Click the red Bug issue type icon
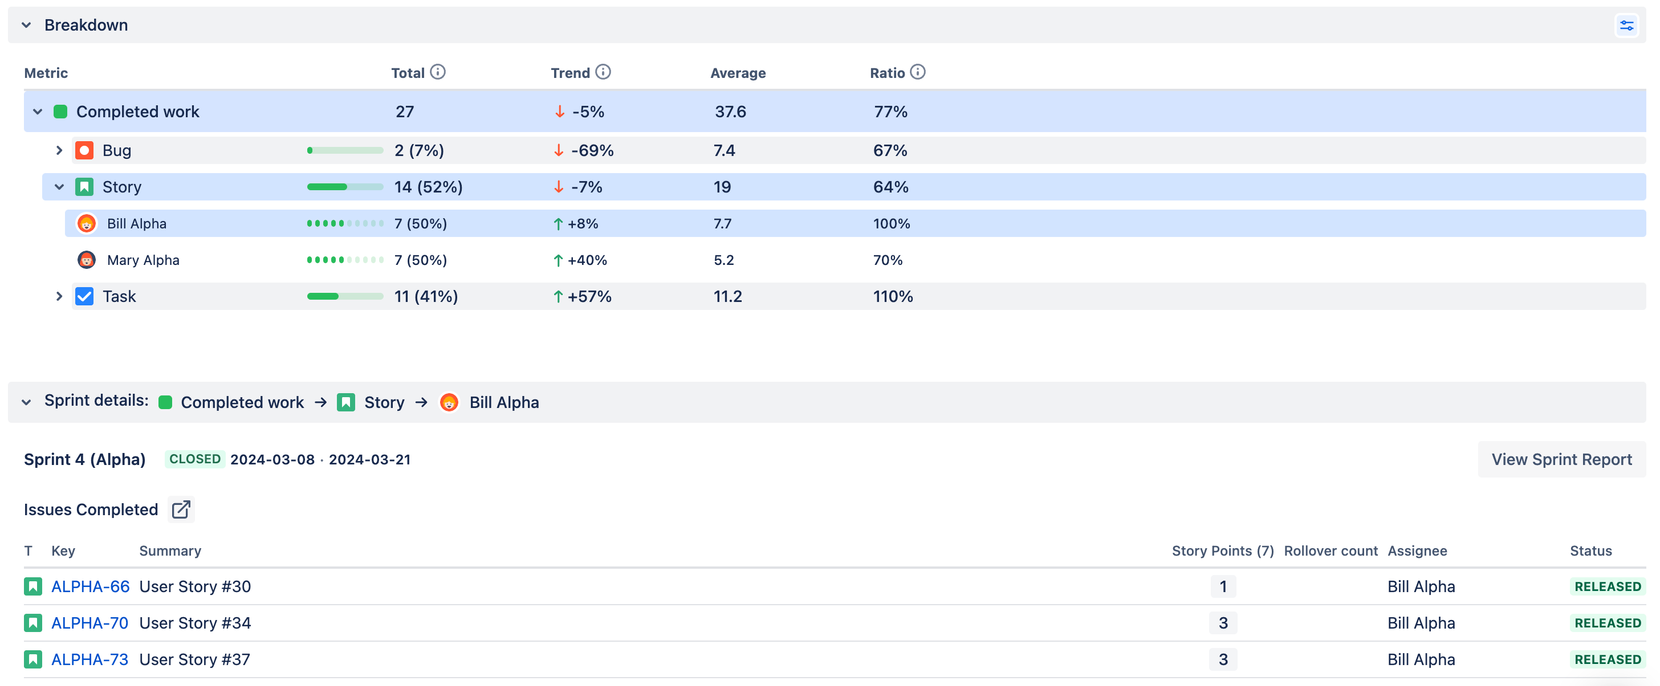1660x686 pixels. pyautogui.click(x=85, y=150)
